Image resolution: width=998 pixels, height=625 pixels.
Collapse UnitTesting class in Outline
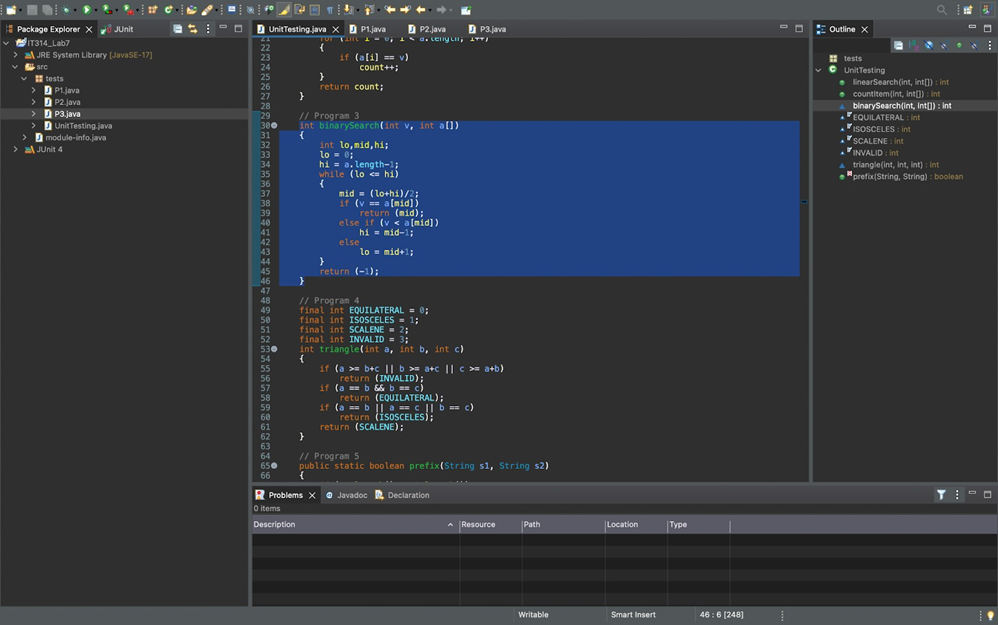819,70
